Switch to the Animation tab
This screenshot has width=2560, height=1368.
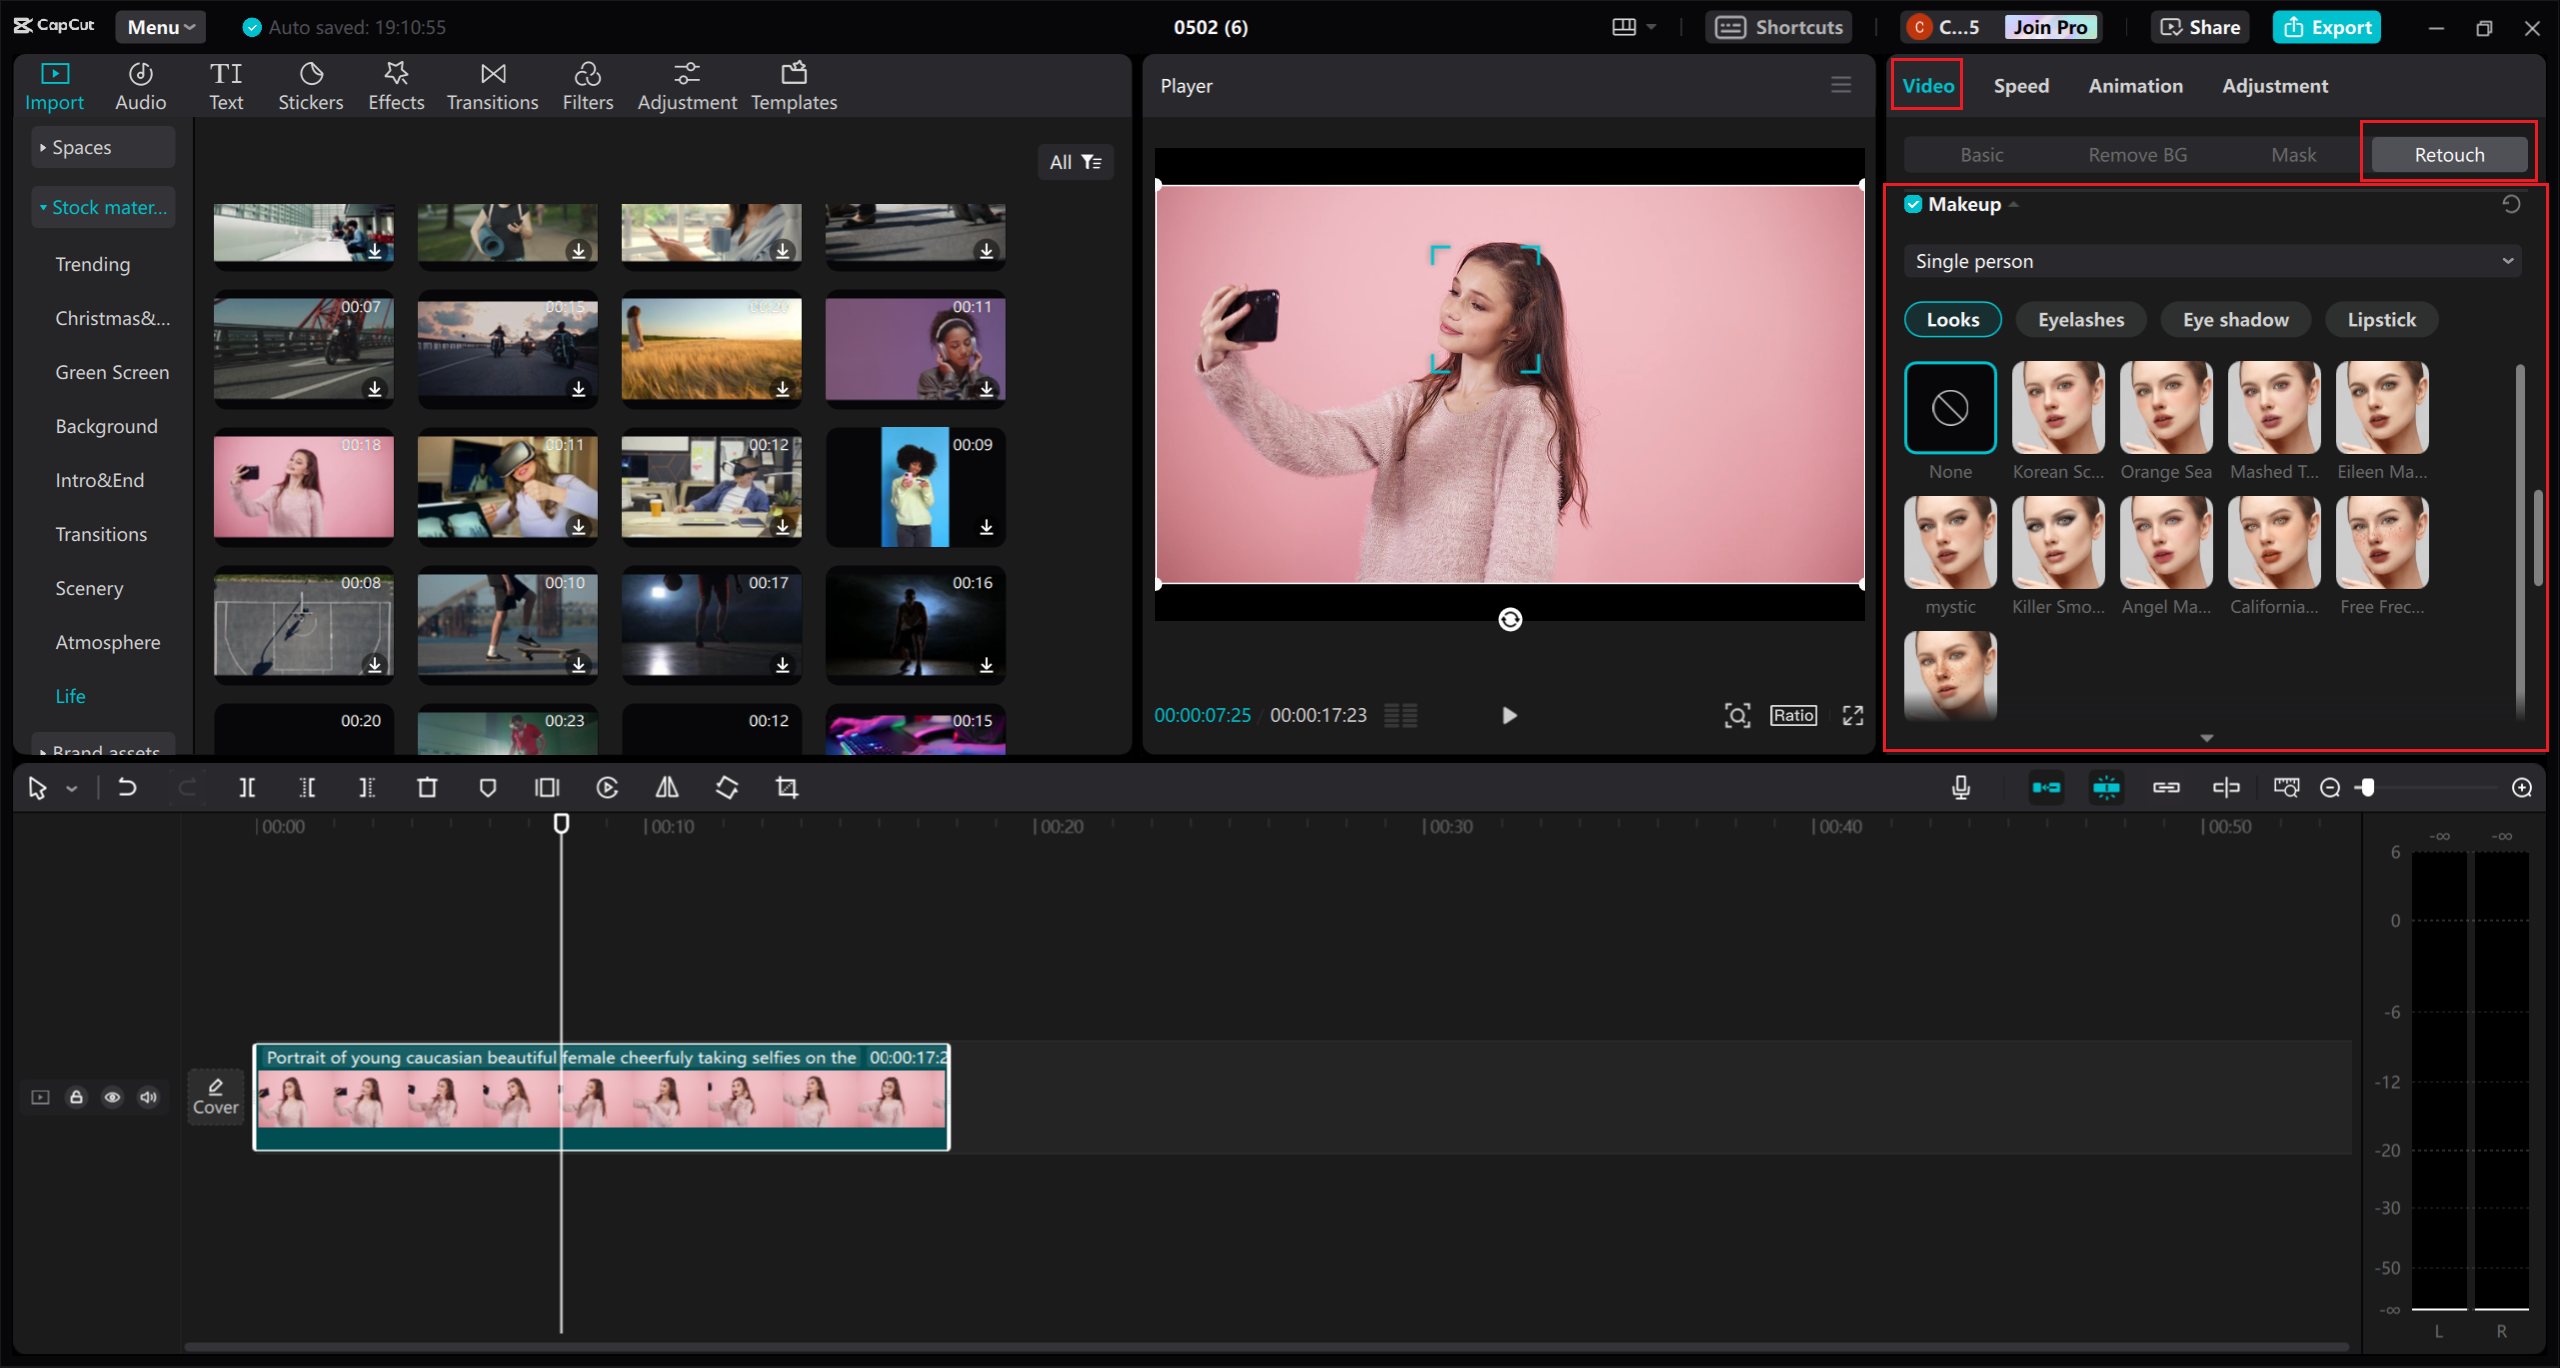click(2135, 85)
